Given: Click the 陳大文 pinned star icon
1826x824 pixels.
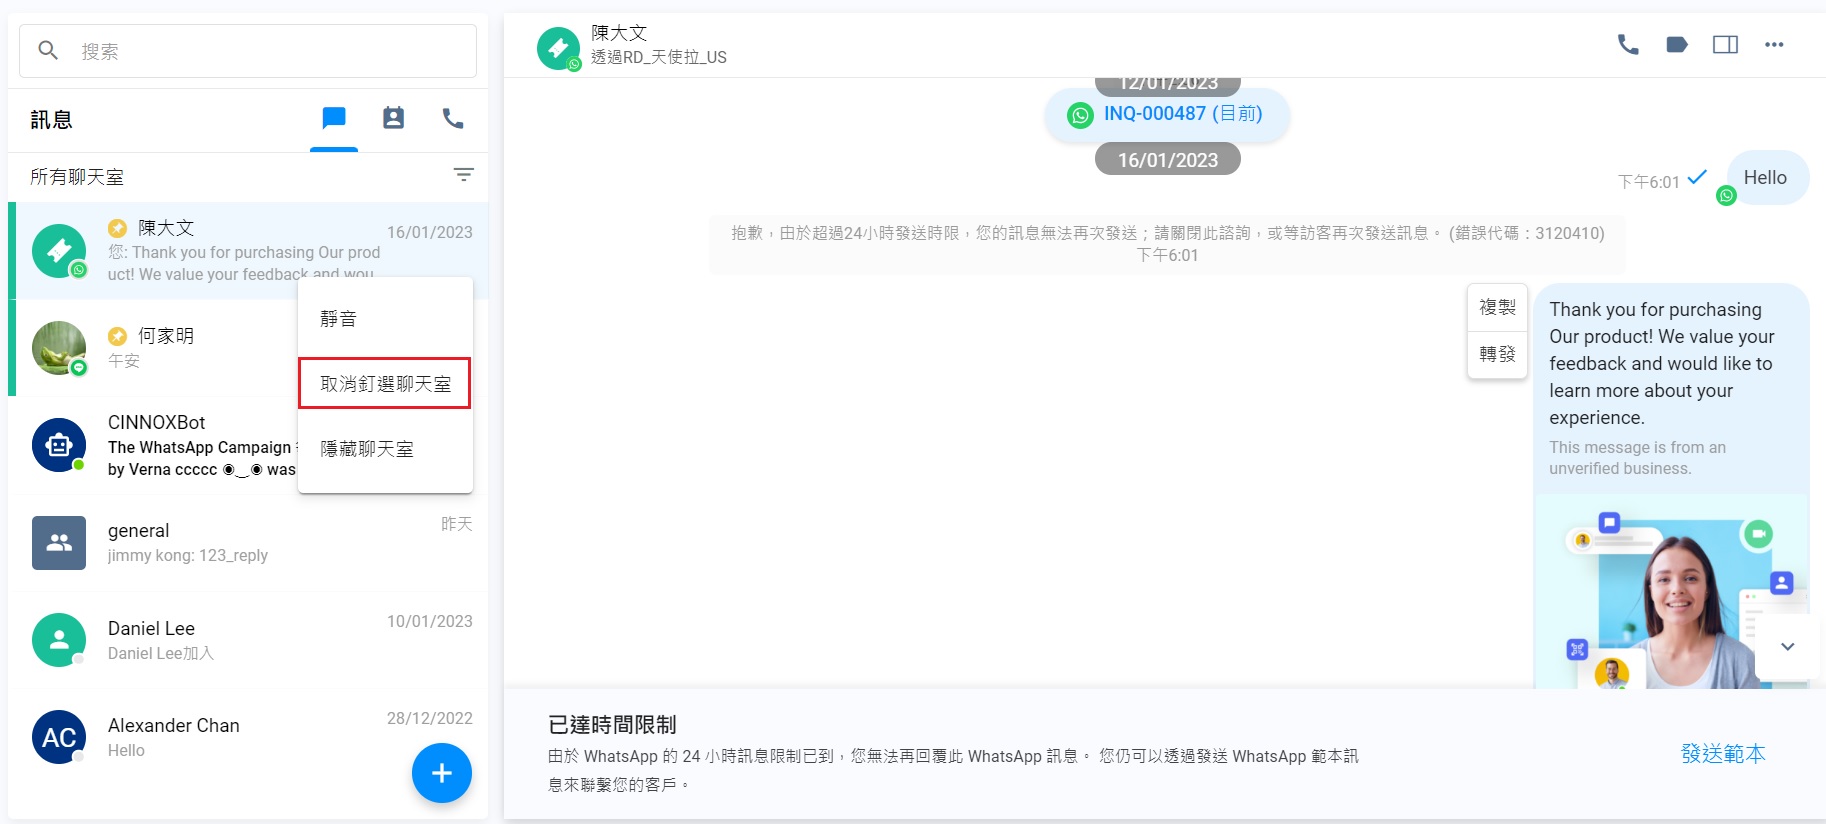Looking at the screenshot, I should click(x=118, y=228).
